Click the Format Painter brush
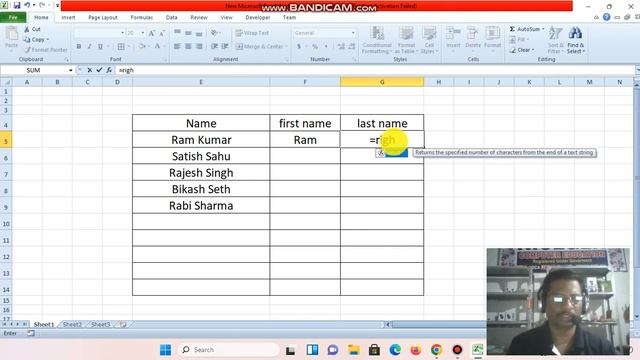The width and height of the screenshot is (640, 360). click(28, 50)
